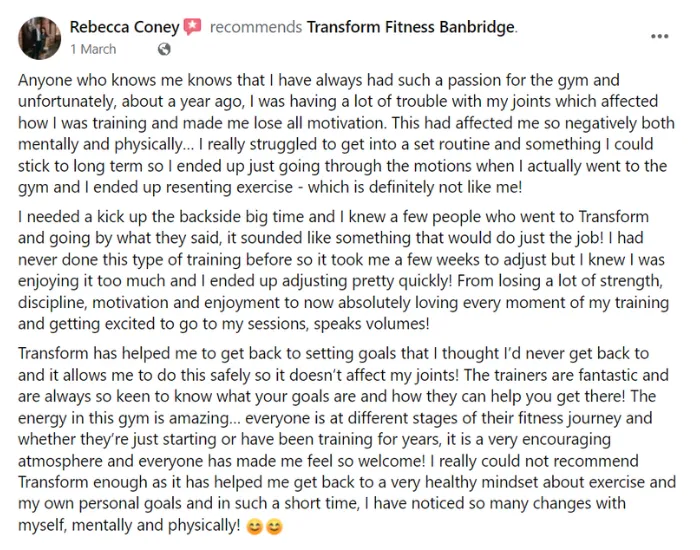Click the line ending "definitely not like me!"
700x550 pixels.
click(270, 187)
